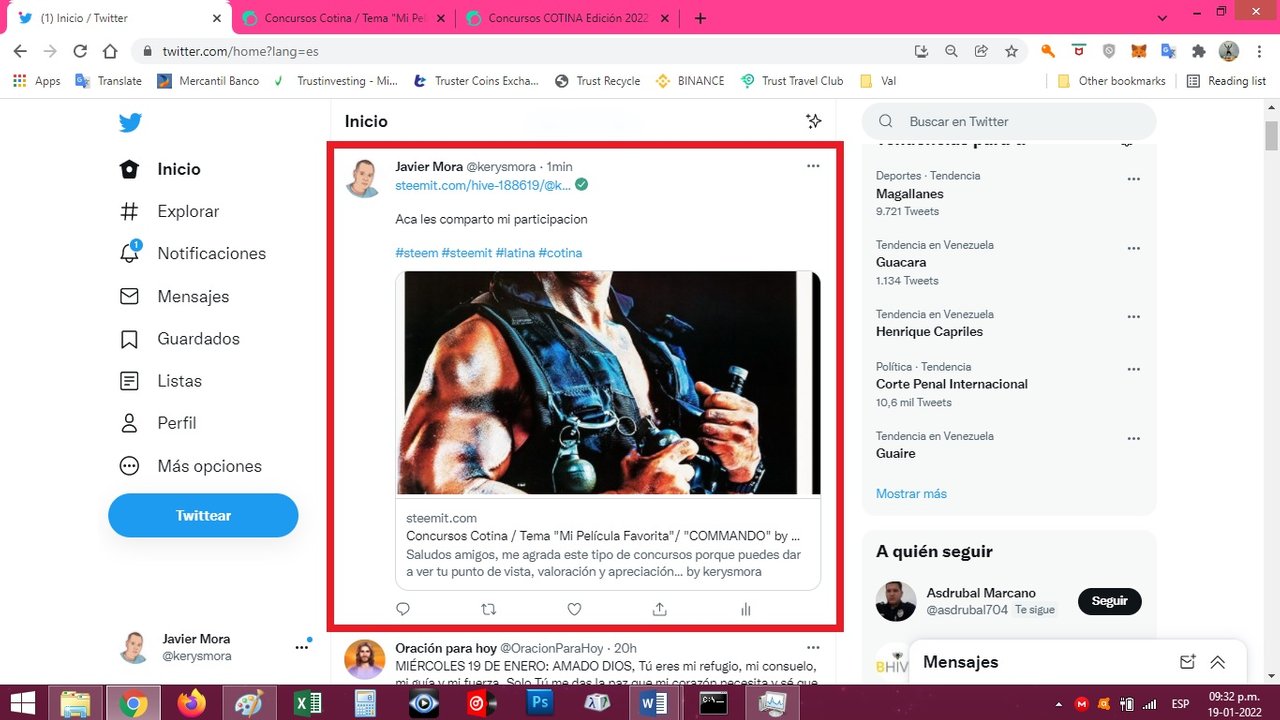This screenshot has height=720, width=1280.
Task: Click the Twitter bird logo
Action: pos(130,123)
